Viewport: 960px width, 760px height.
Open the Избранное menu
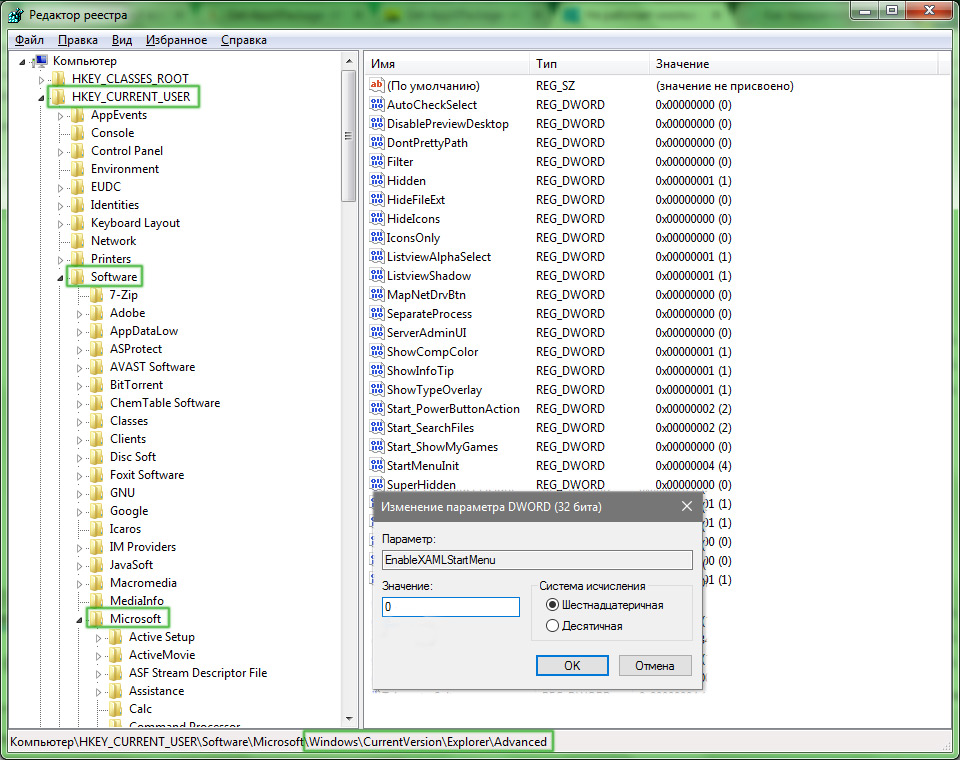(x=176, y=40)
